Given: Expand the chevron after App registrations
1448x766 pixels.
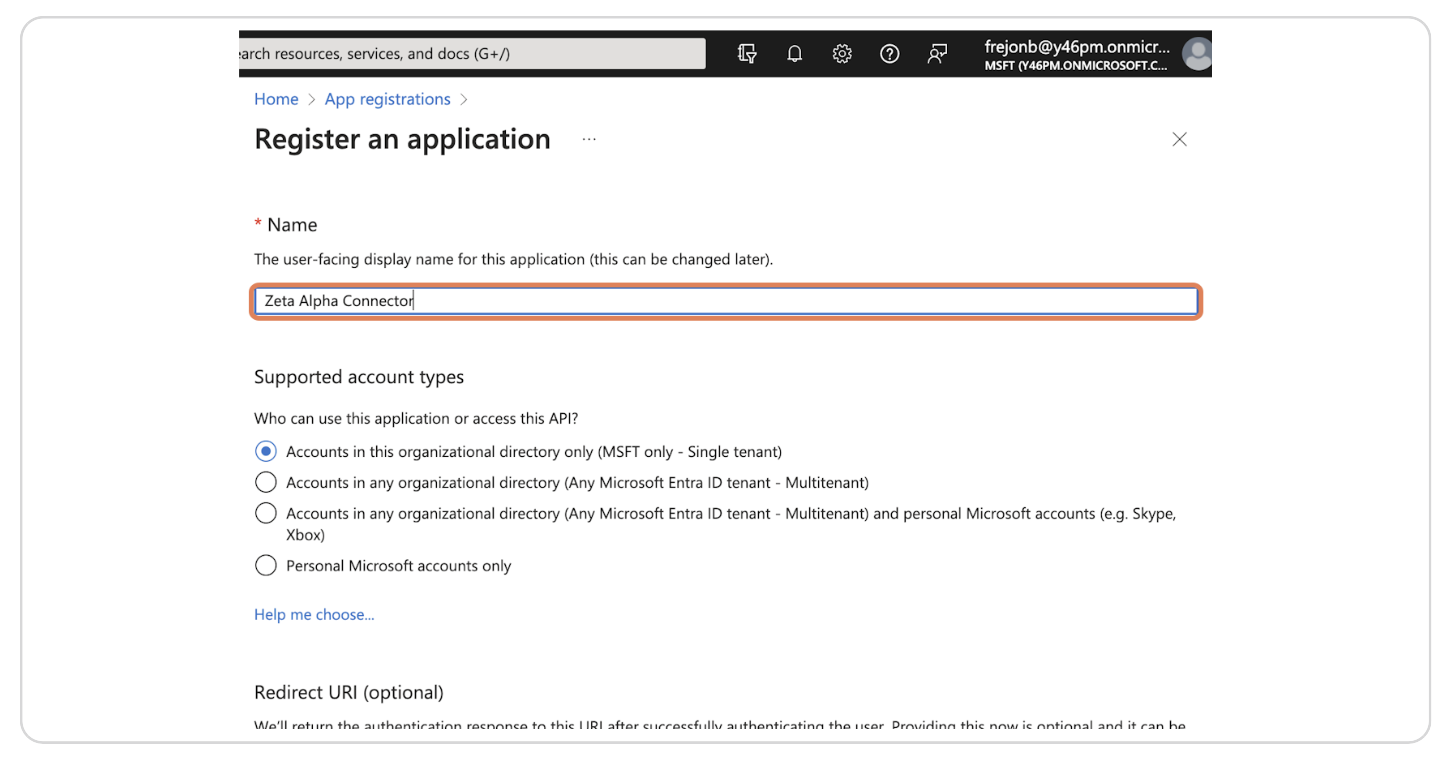Looking at the screenshot, I should pos(463,99).
